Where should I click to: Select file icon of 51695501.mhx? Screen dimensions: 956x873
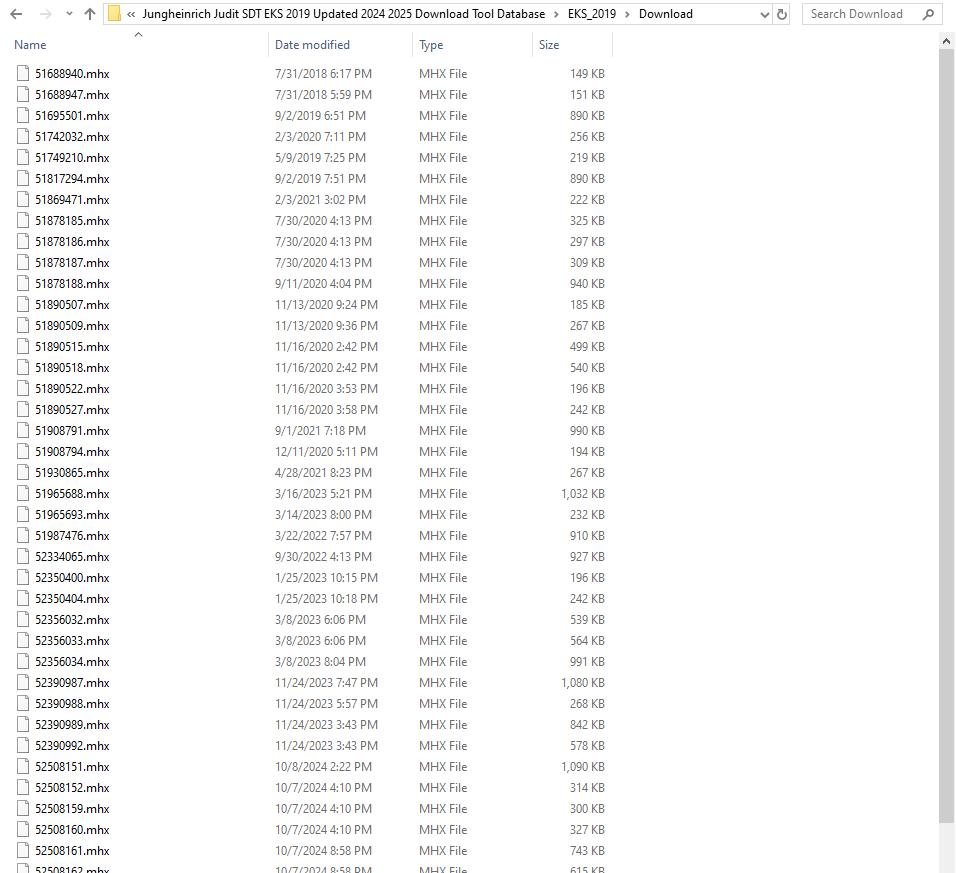[x=23, y=115]
